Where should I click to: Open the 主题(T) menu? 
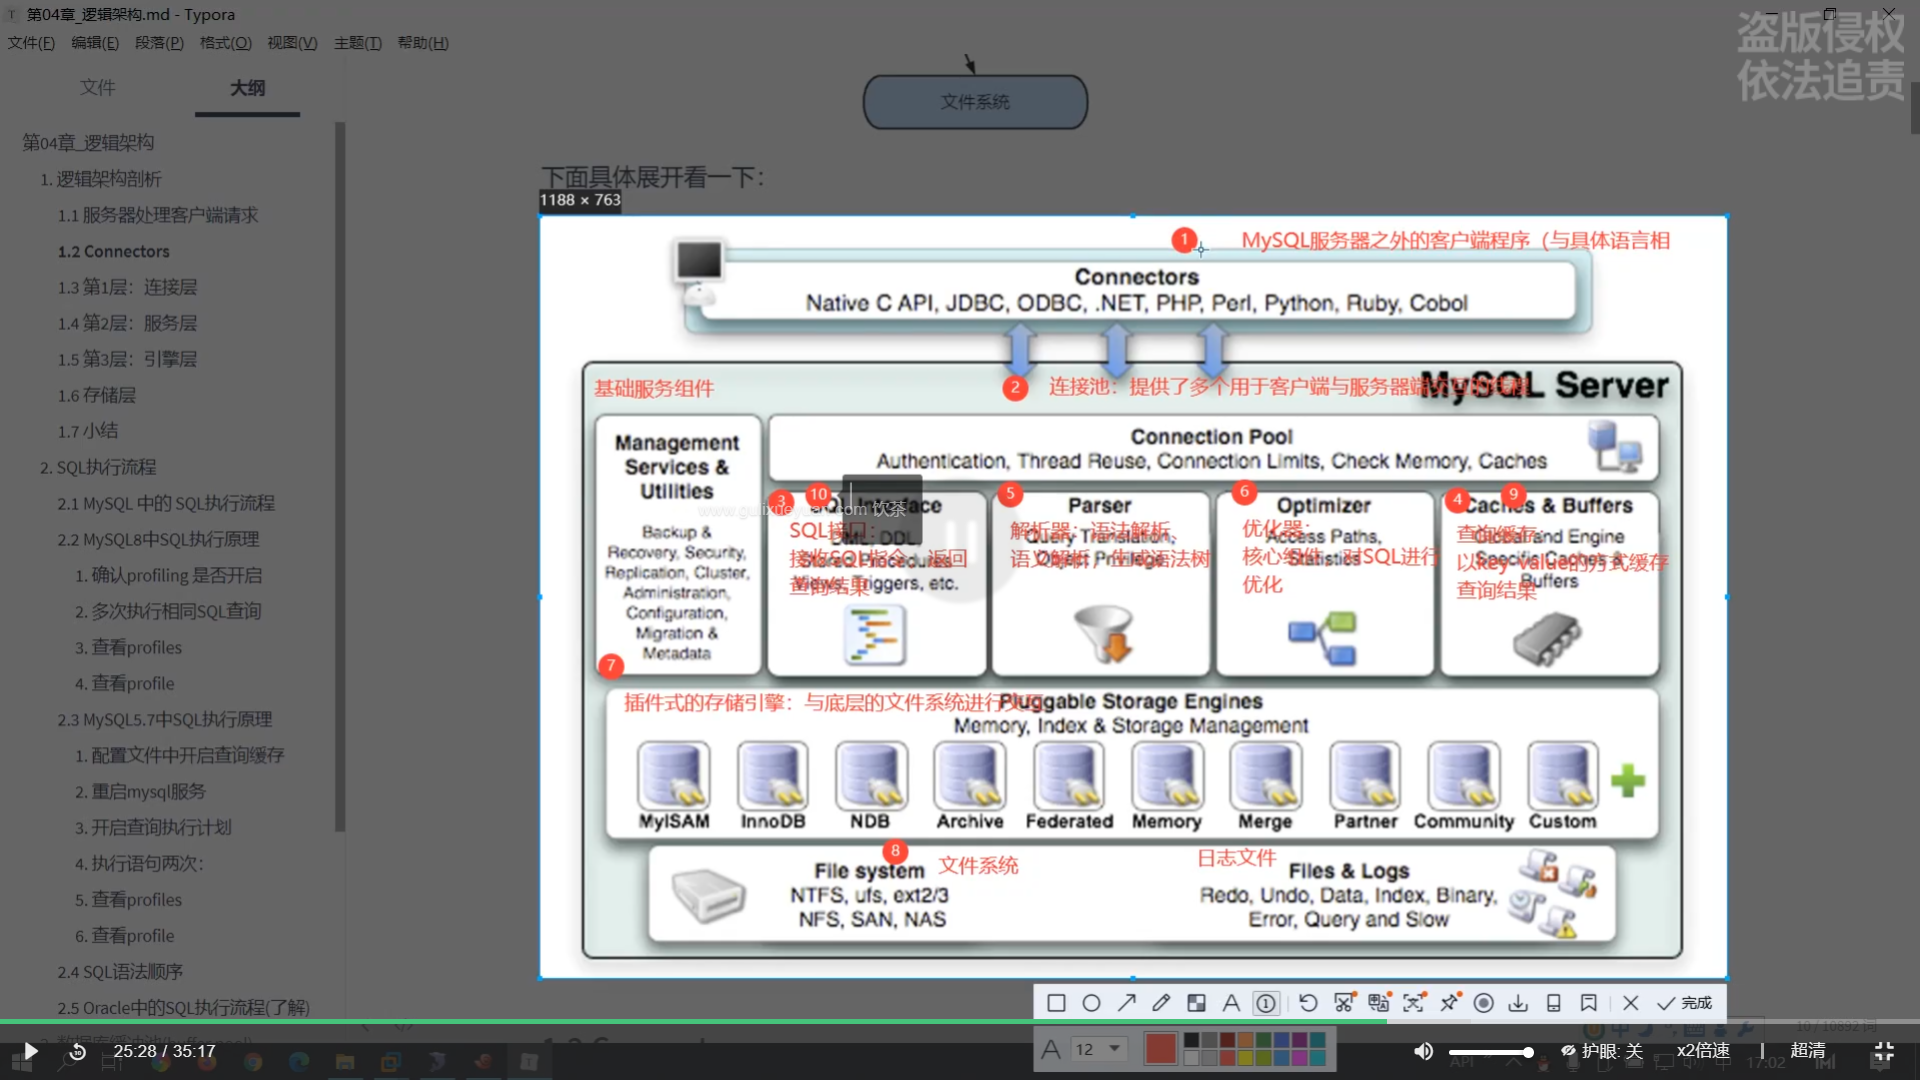point(358,43)
